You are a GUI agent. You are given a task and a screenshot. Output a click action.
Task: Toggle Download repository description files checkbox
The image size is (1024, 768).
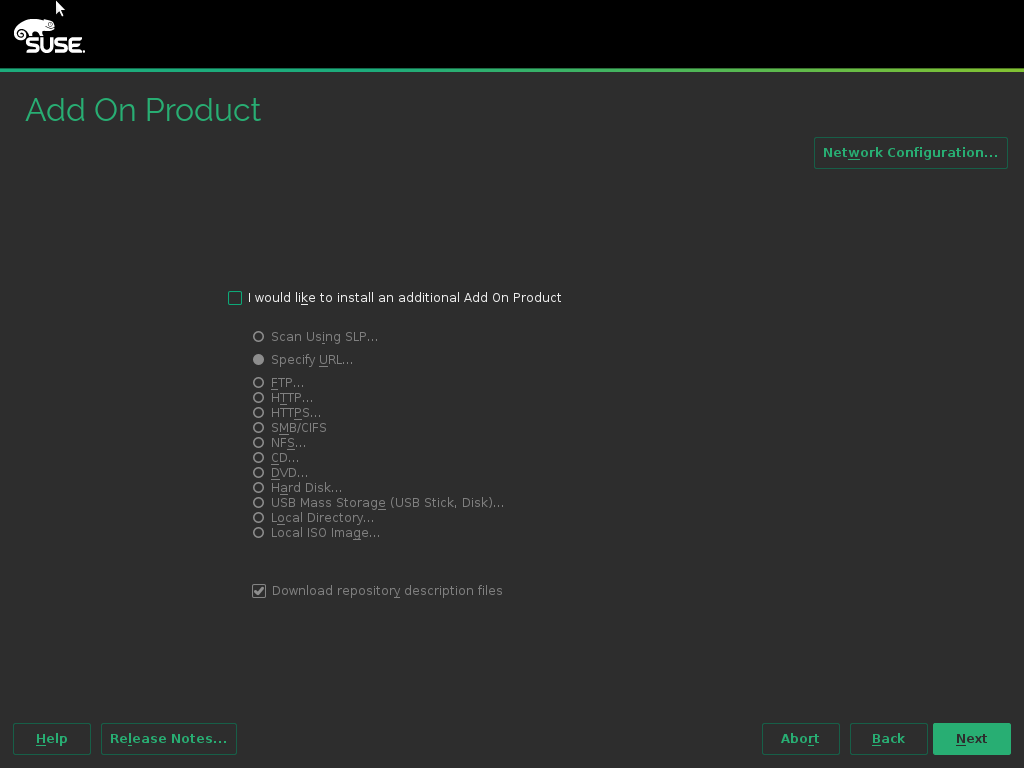pyautogui.click(x=259, y=591)
